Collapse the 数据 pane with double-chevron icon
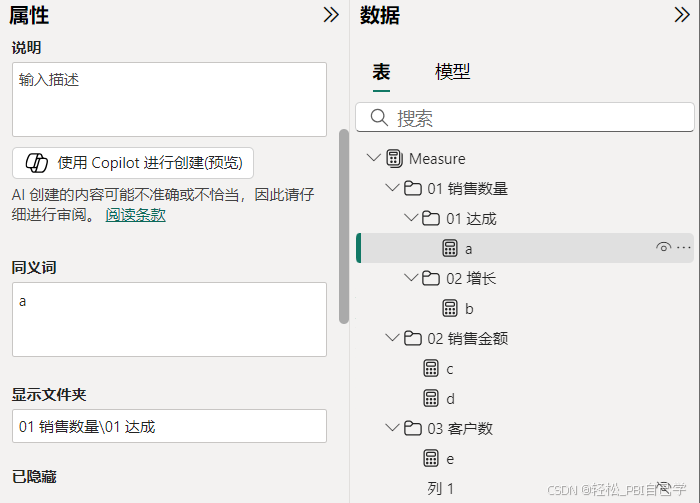This screenshot has width=700, height=503. click(x=682, y=15)
